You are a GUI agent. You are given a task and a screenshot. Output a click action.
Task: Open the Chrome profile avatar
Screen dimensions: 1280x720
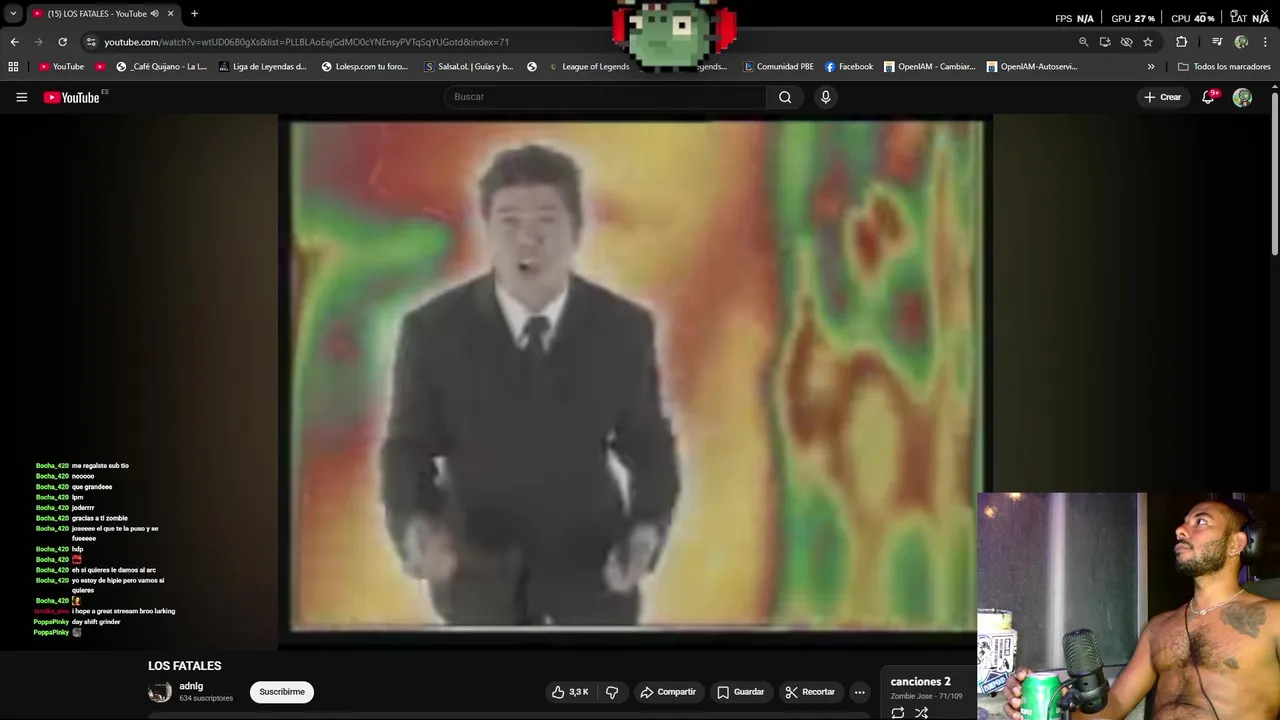click(x=1241, y=42)
